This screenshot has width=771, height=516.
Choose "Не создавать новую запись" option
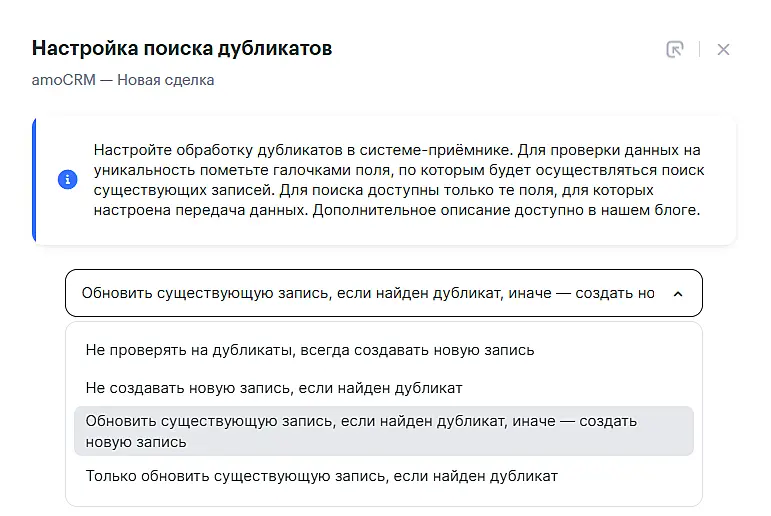[273, 387]
